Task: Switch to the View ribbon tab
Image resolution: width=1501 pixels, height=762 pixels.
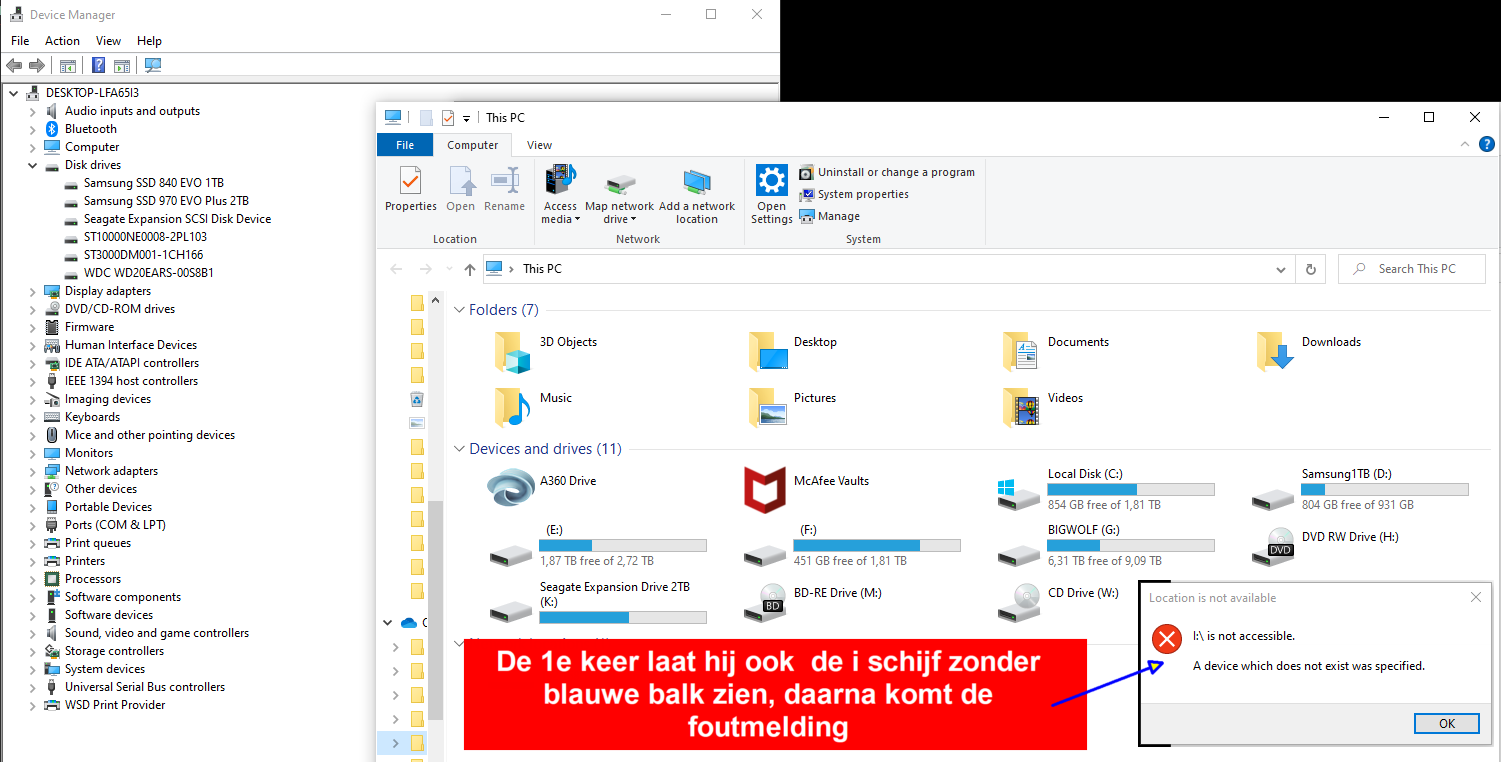Action: click(539, 145)
